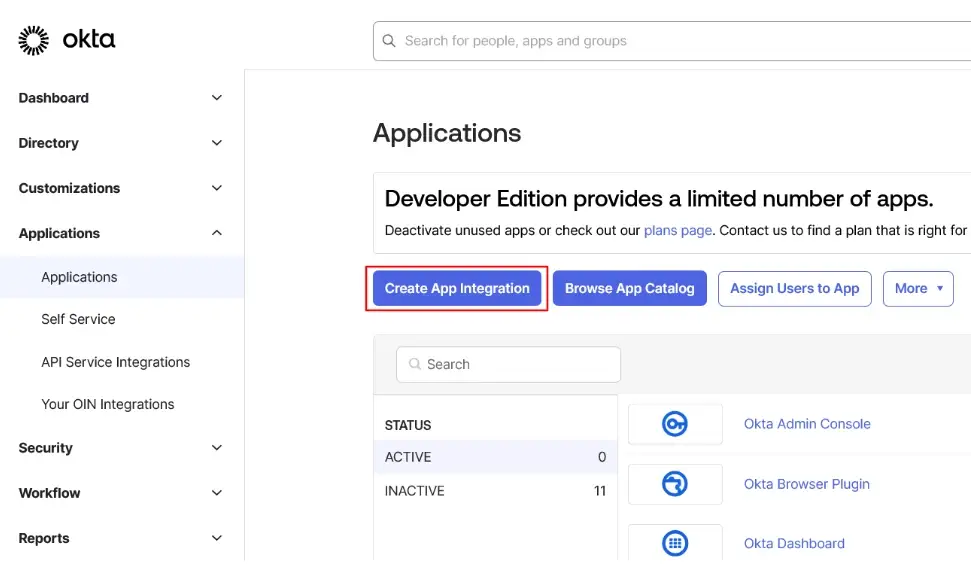
Task: Open the Okta Admin Console link
Action: click(x=807, y=424)
